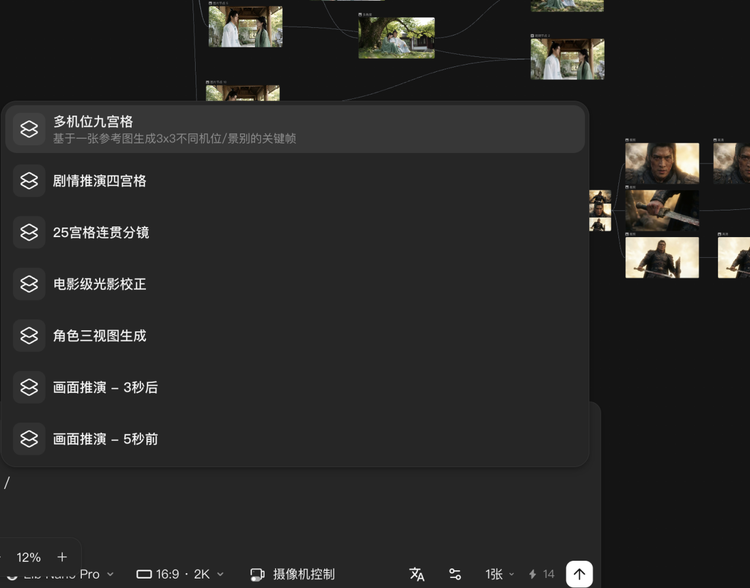750x588 pixels.
Task: Open the parameter sliders settings icon
Action: (x=455, y=574)
